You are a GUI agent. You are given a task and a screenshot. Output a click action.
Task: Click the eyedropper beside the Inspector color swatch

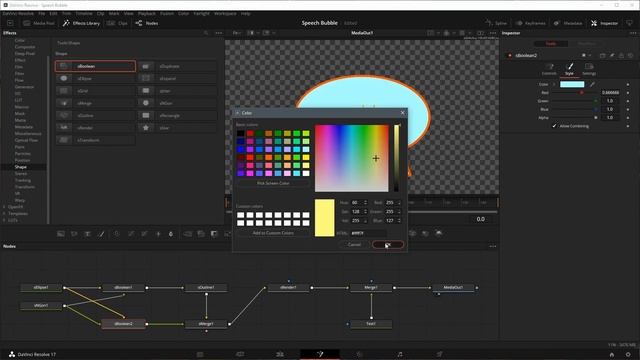coord(592,84)
